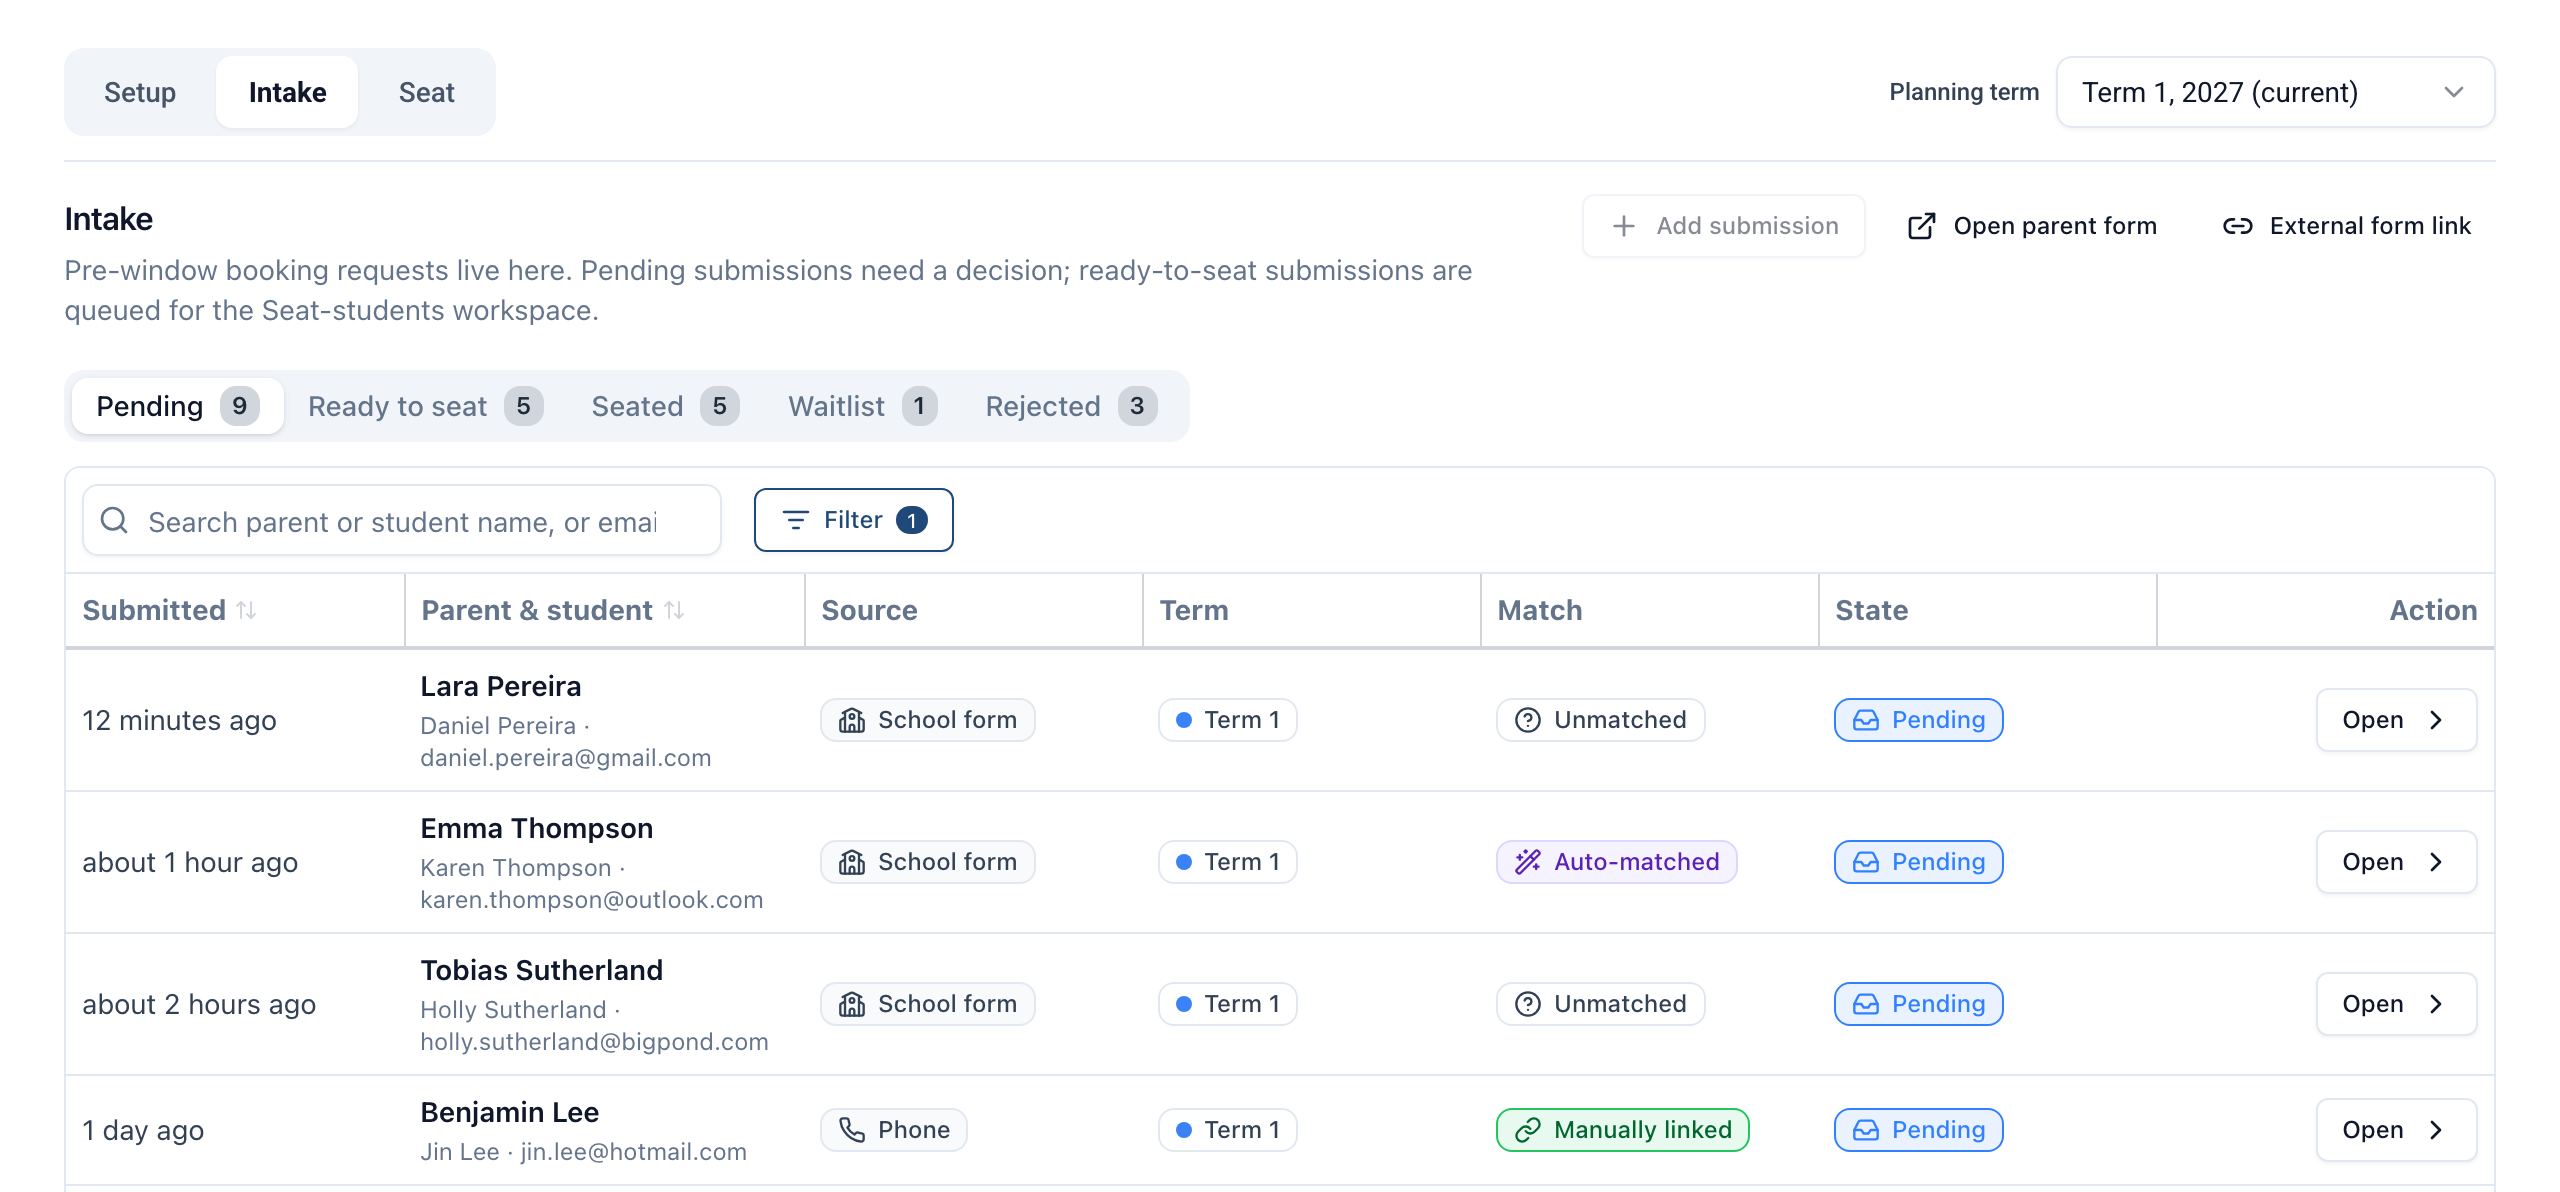Click the plus icon in Add submission
This screenshot has height=1192, width=2560.
(x=1624, y=226)
